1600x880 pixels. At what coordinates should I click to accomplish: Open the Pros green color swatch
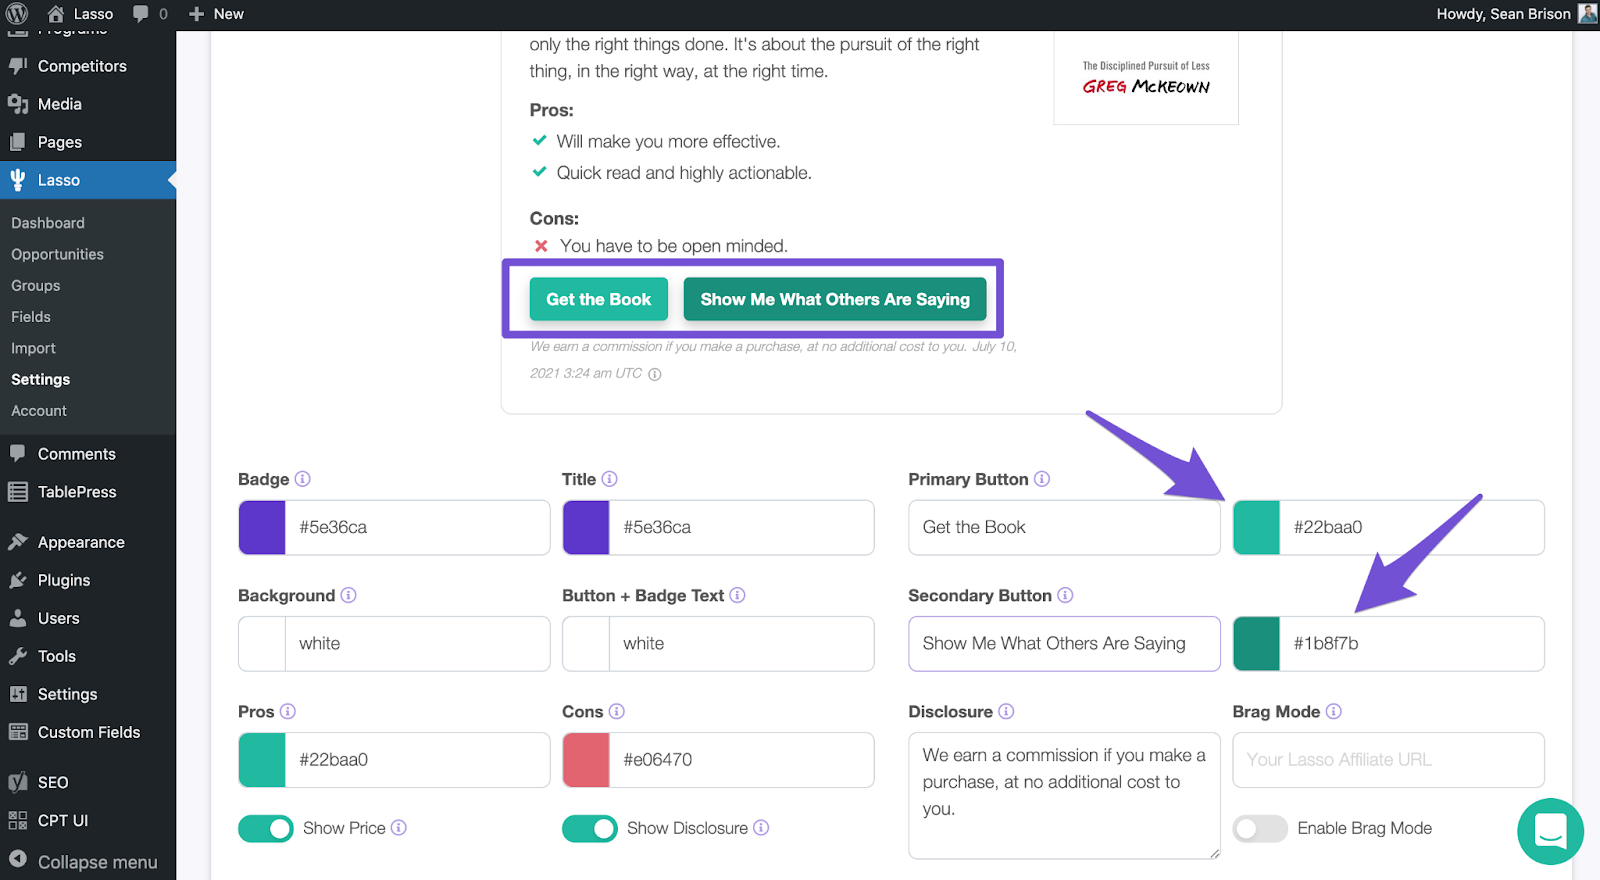point(262,759)
